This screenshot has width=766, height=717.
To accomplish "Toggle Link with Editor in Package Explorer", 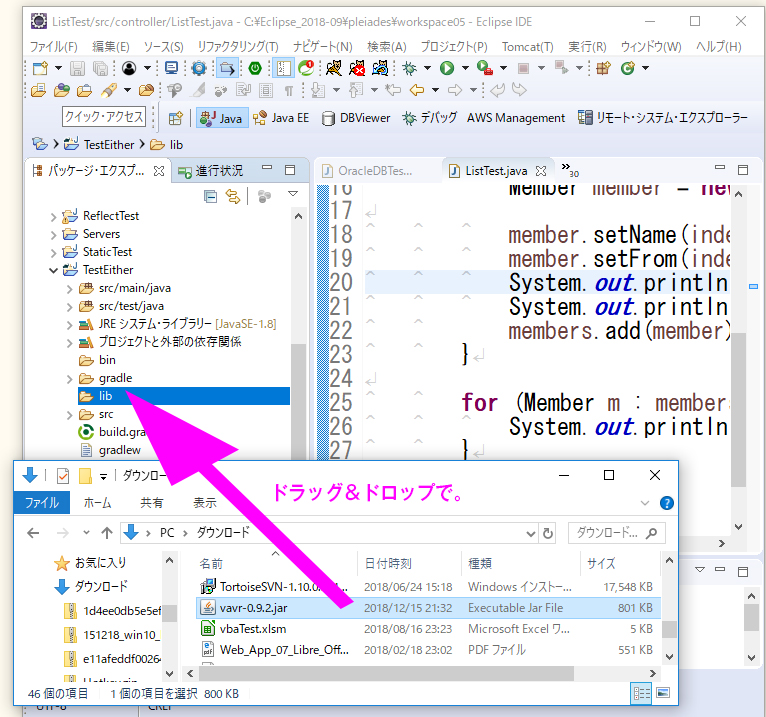I will coord(233,196).
